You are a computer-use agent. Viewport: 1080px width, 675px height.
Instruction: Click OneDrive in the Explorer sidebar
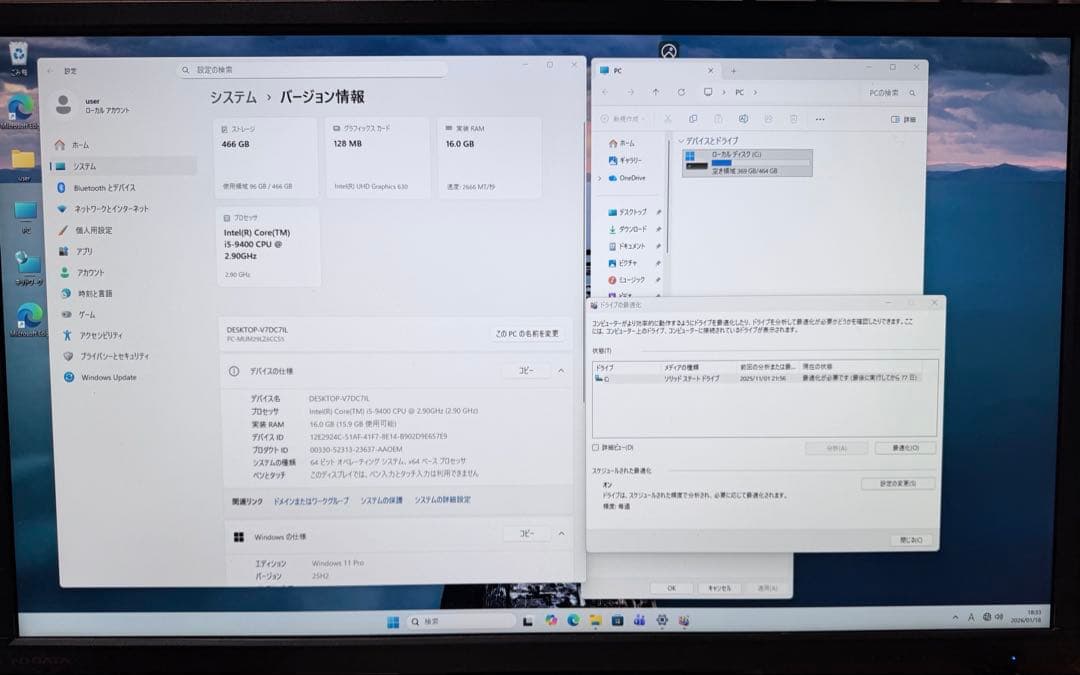[x=631, y=177]
